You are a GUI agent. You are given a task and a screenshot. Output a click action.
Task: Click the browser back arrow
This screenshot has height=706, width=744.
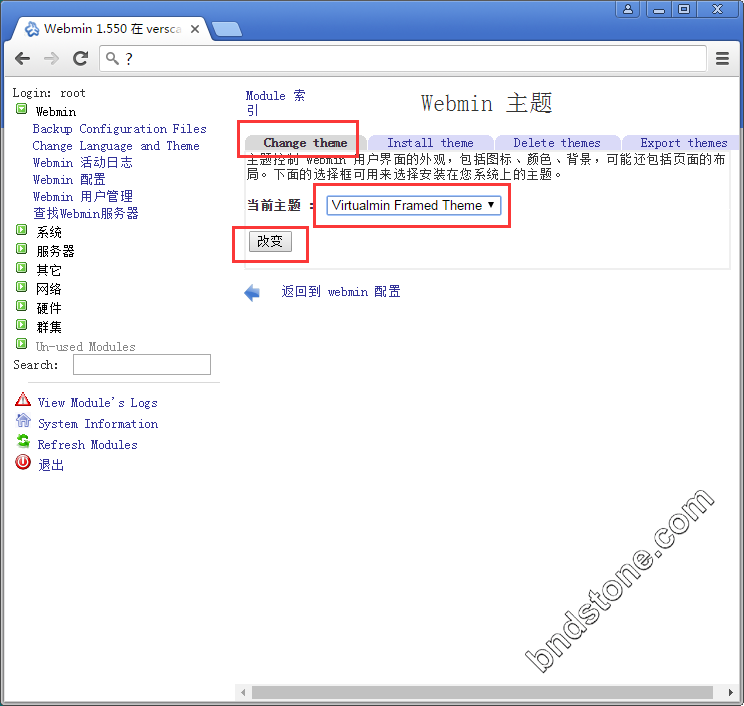coord(22,58)
